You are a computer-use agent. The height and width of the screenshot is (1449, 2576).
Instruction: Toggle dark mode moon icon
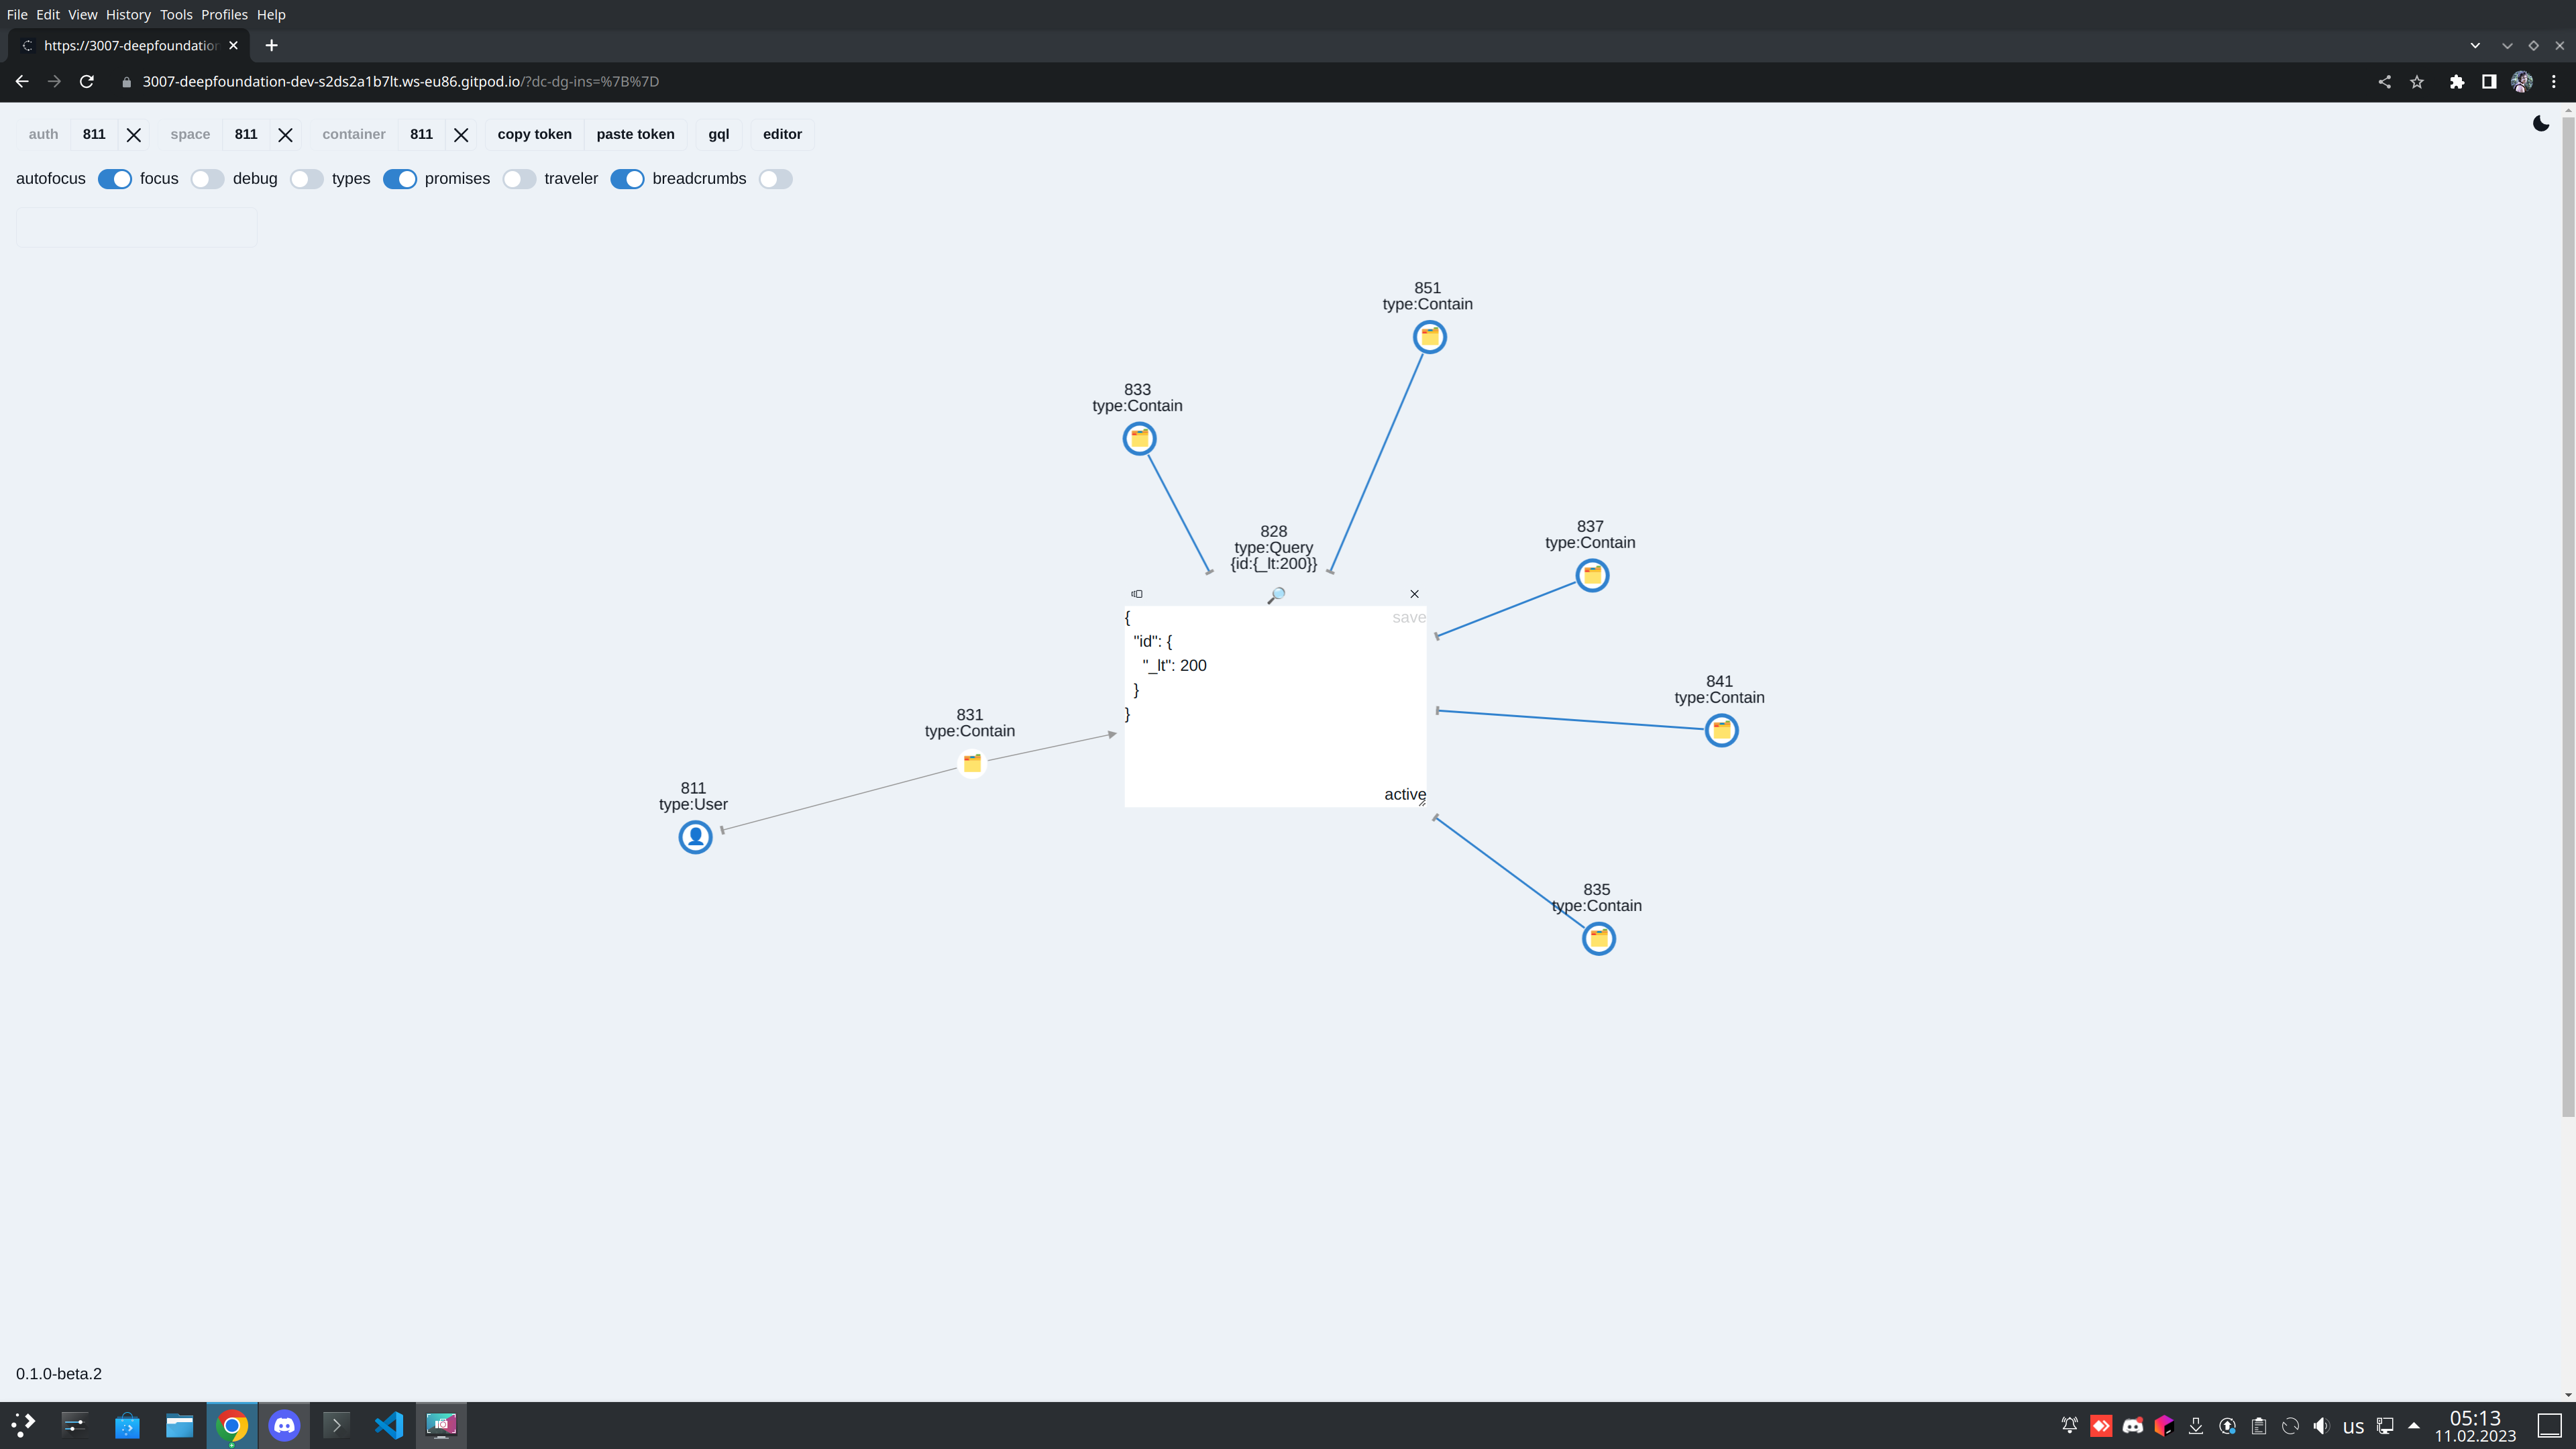[x=2541, y=124]
